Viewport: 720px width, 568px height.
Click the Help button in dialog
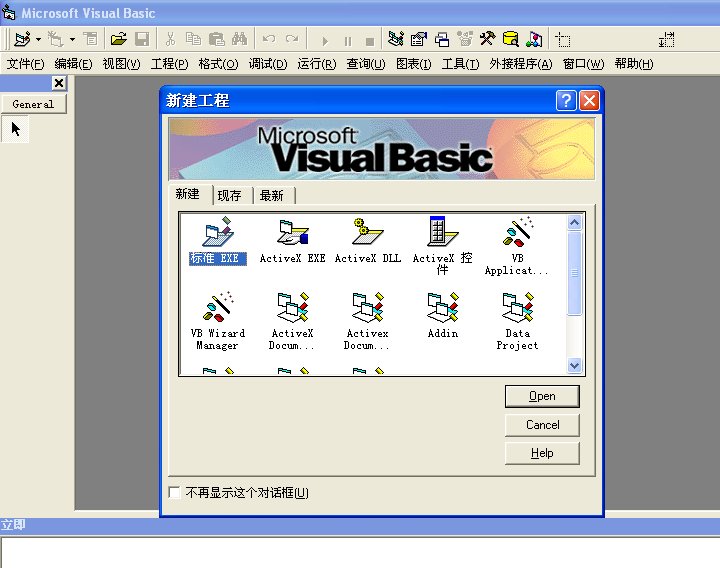[542, 453]
